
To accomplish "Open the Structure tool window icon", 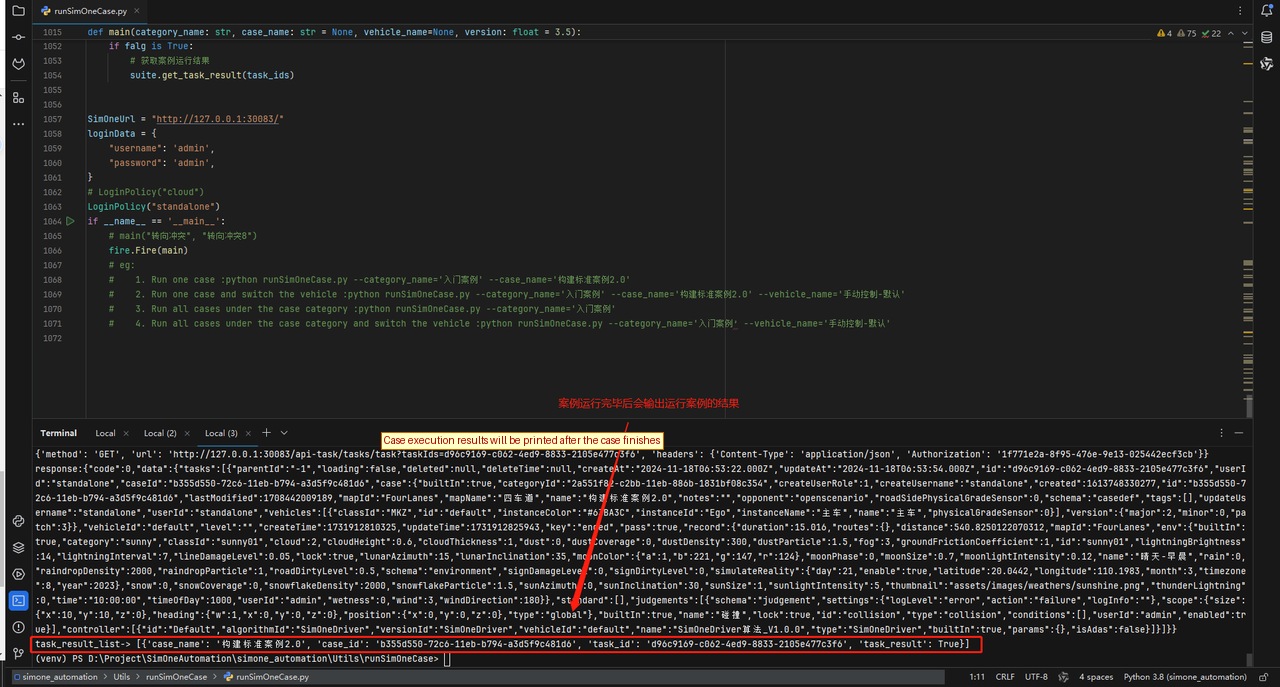I will click(18, 97).
